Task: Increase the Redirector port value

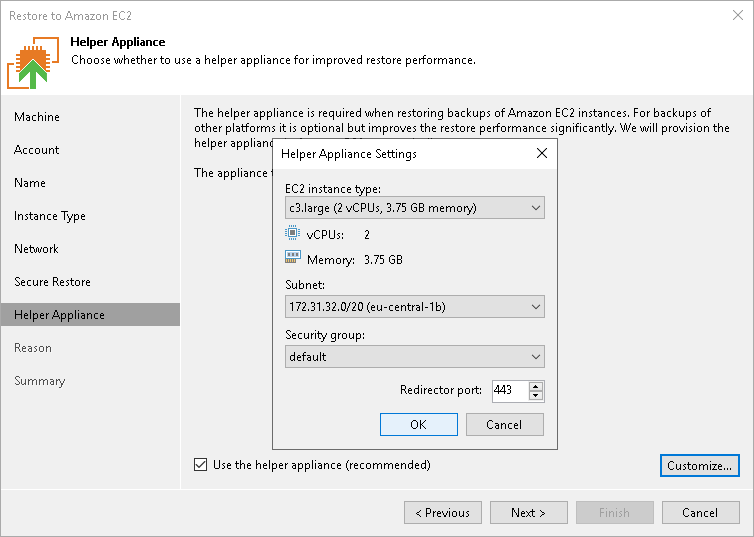Action: coord(536,386)
